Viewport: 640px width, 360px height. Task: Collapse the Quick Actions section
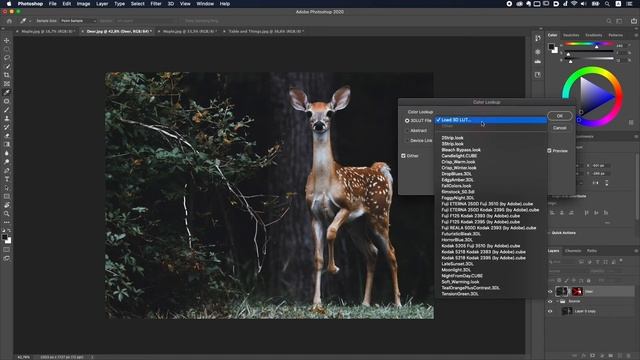[x=549, y=233]
